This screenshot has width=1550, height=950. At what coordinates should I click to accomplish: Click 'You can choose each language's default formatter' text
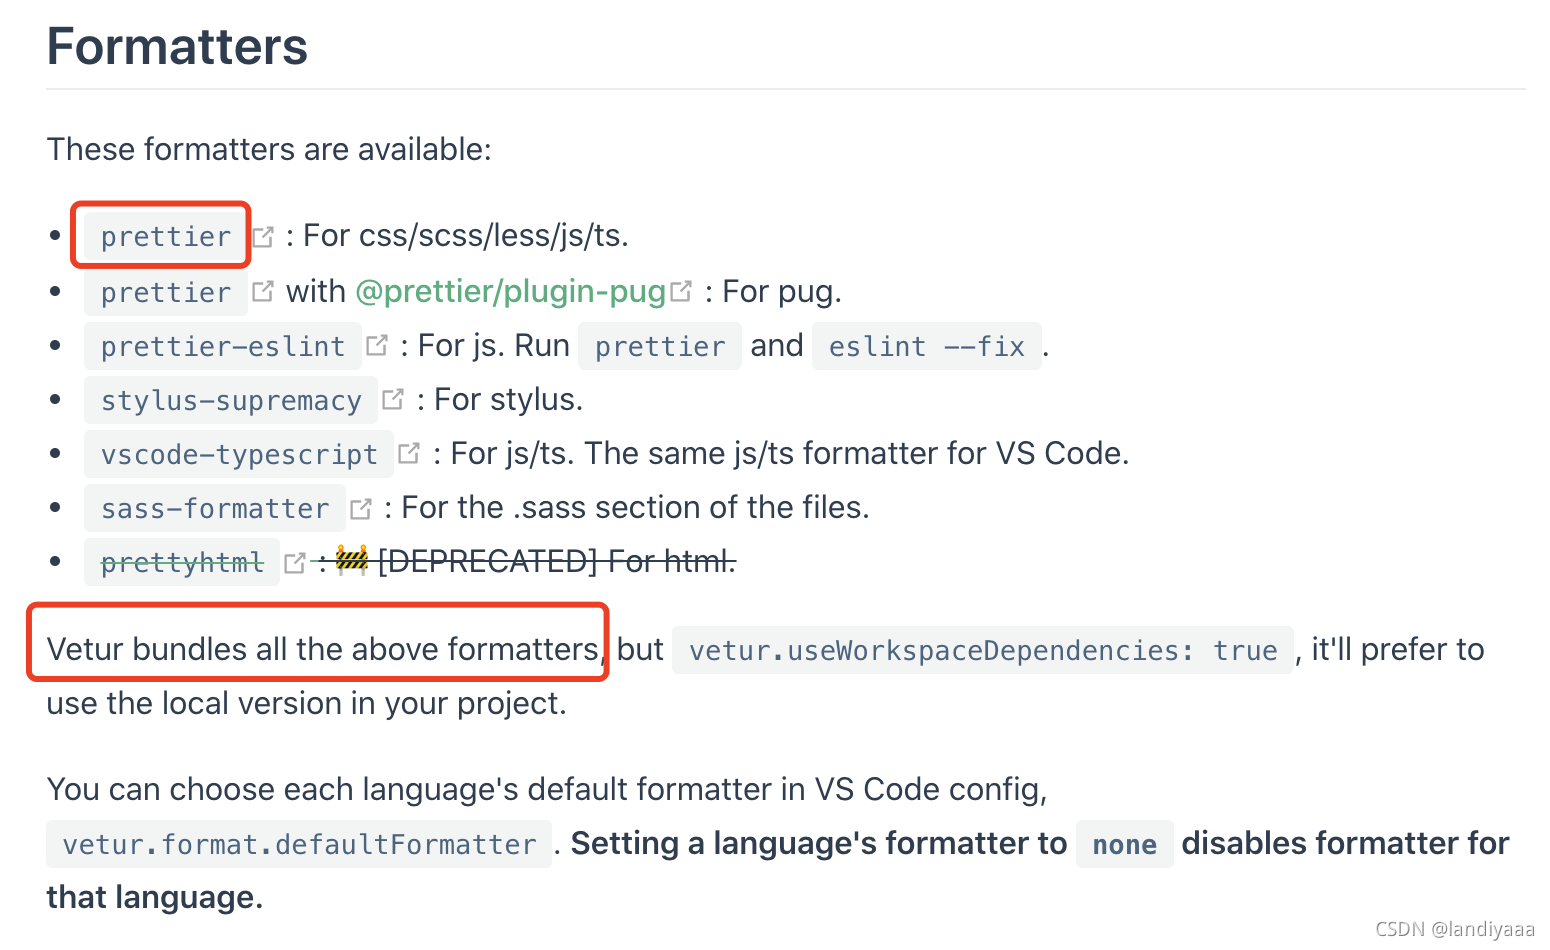click(x=409, y=789)
